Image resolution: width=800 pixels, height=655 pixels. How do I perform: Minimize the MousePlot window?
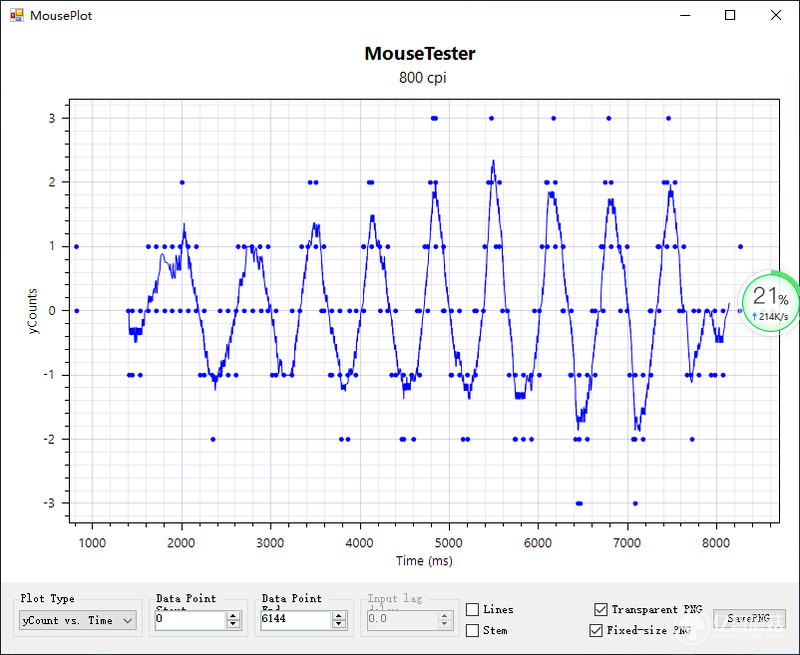[x=685, y=15]
